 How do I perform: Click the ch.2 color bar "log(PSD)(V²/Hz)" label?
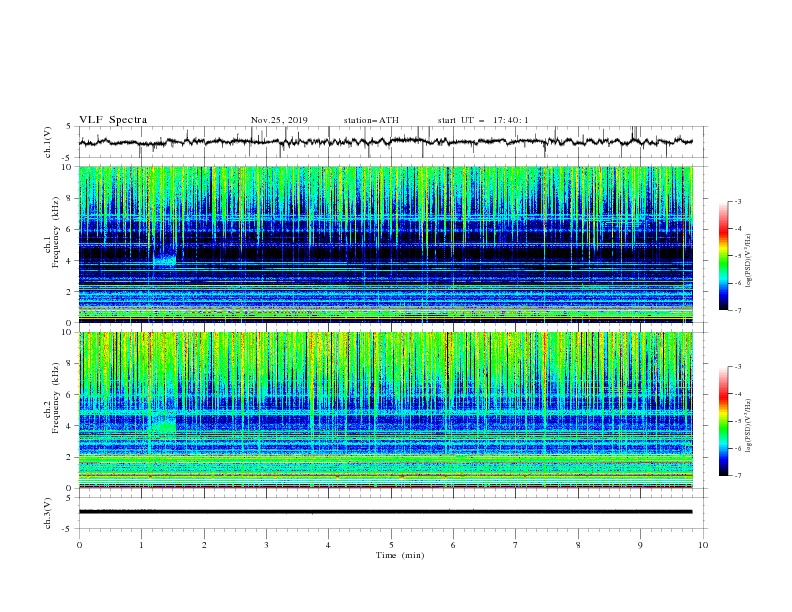pos(748,425)
